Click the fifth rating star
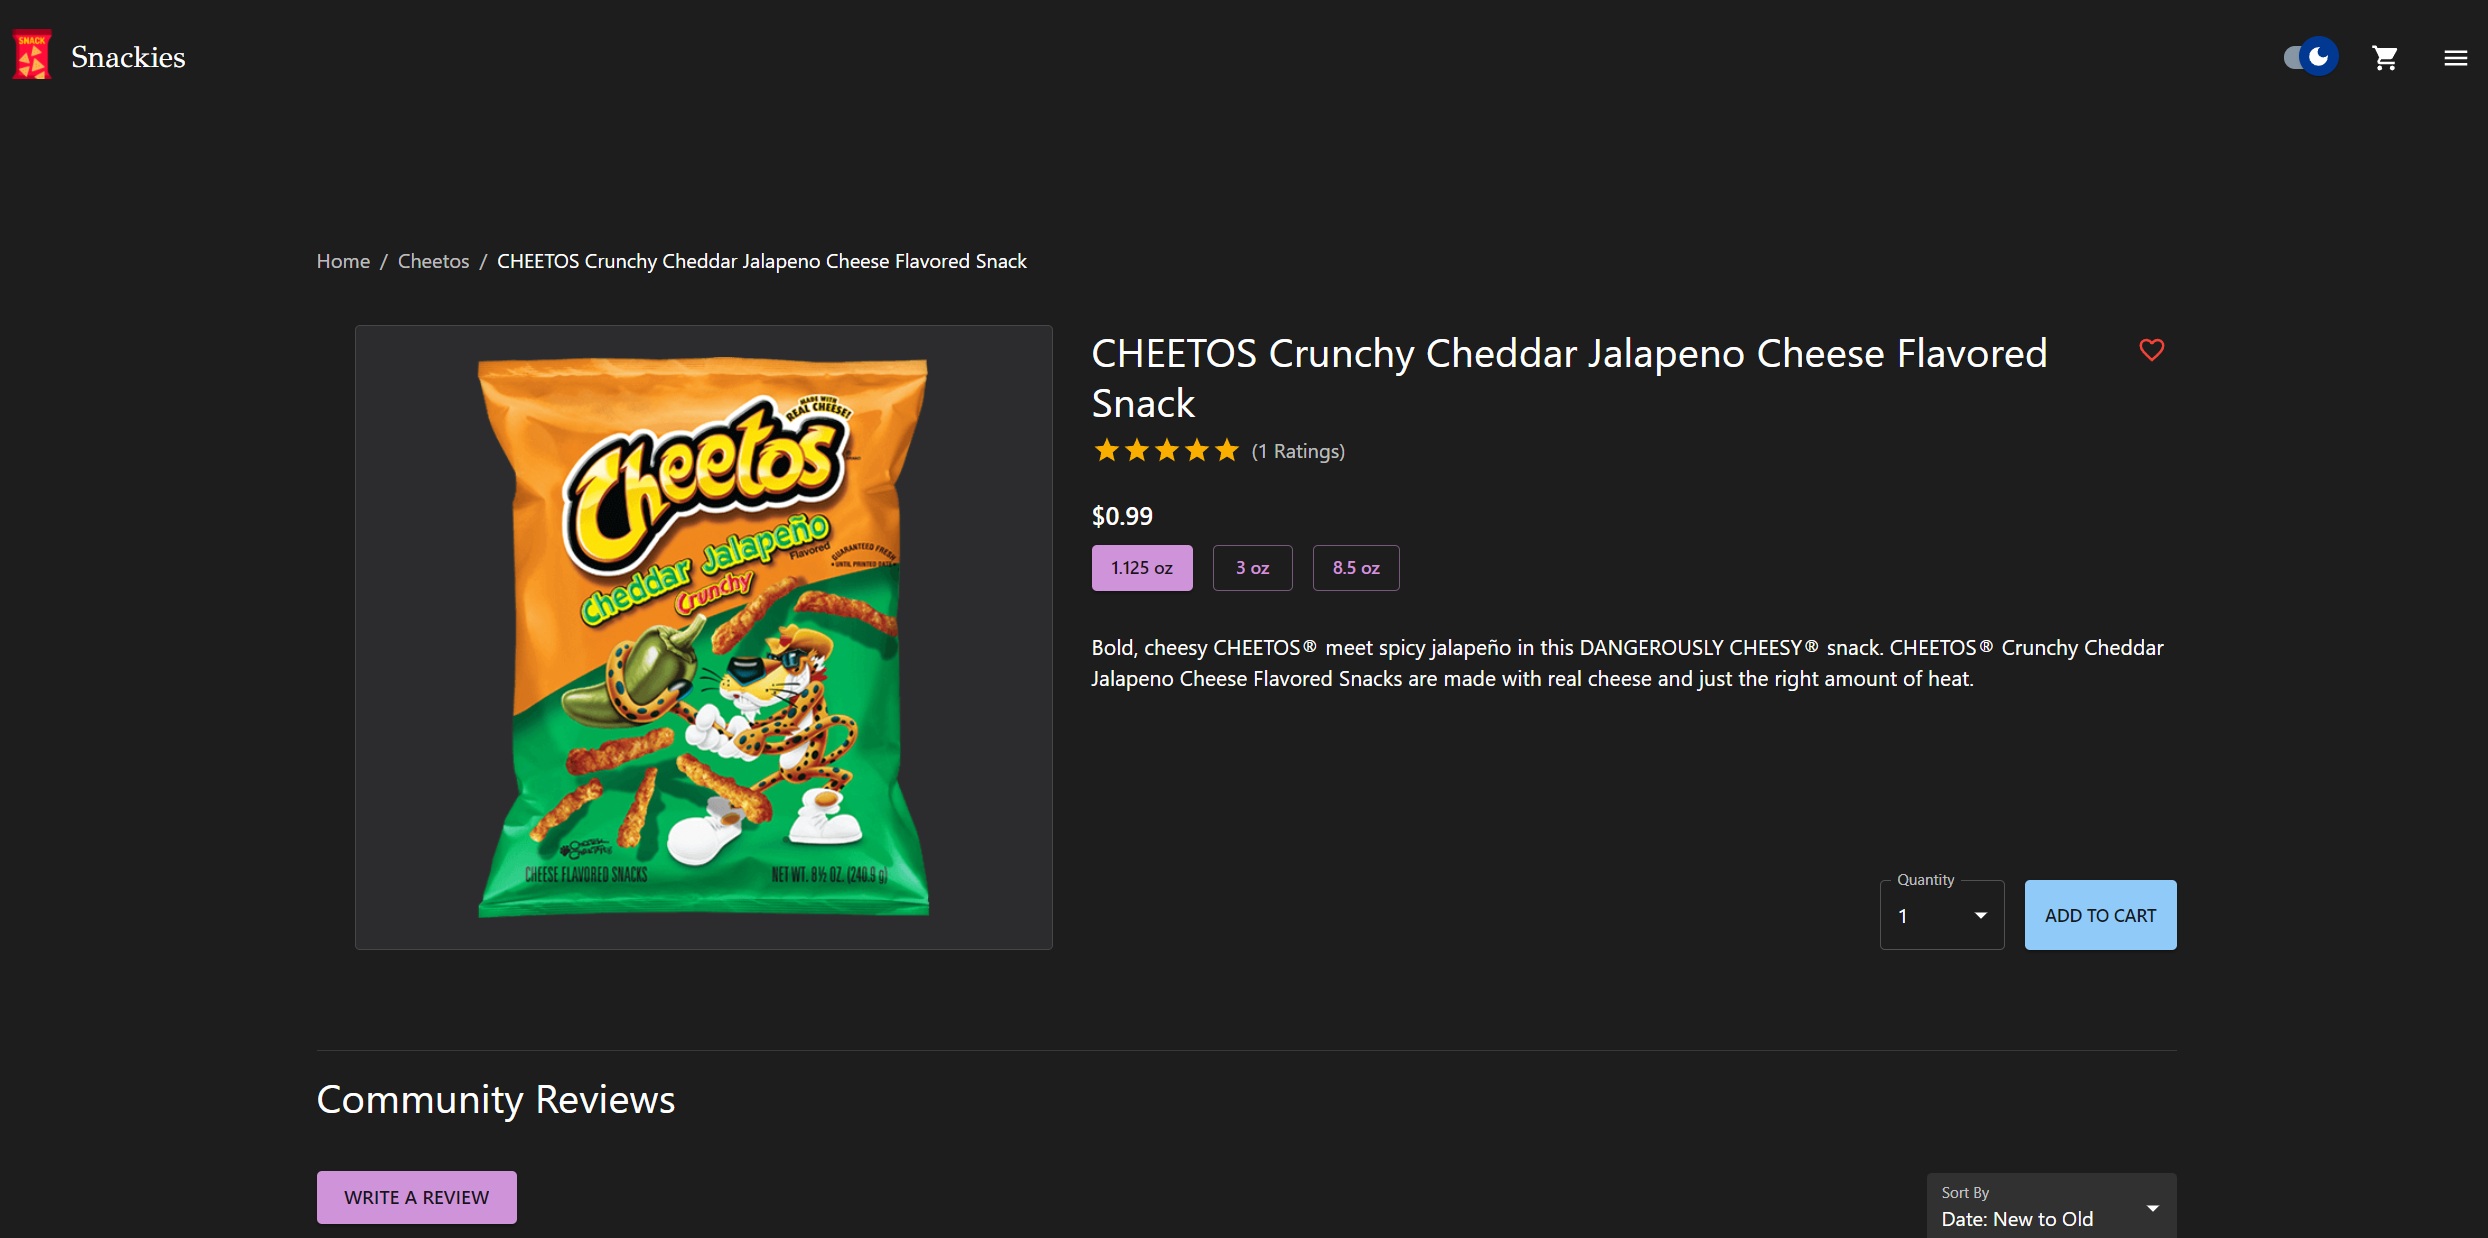The image size is (2488, 1238). [1227, 451]
